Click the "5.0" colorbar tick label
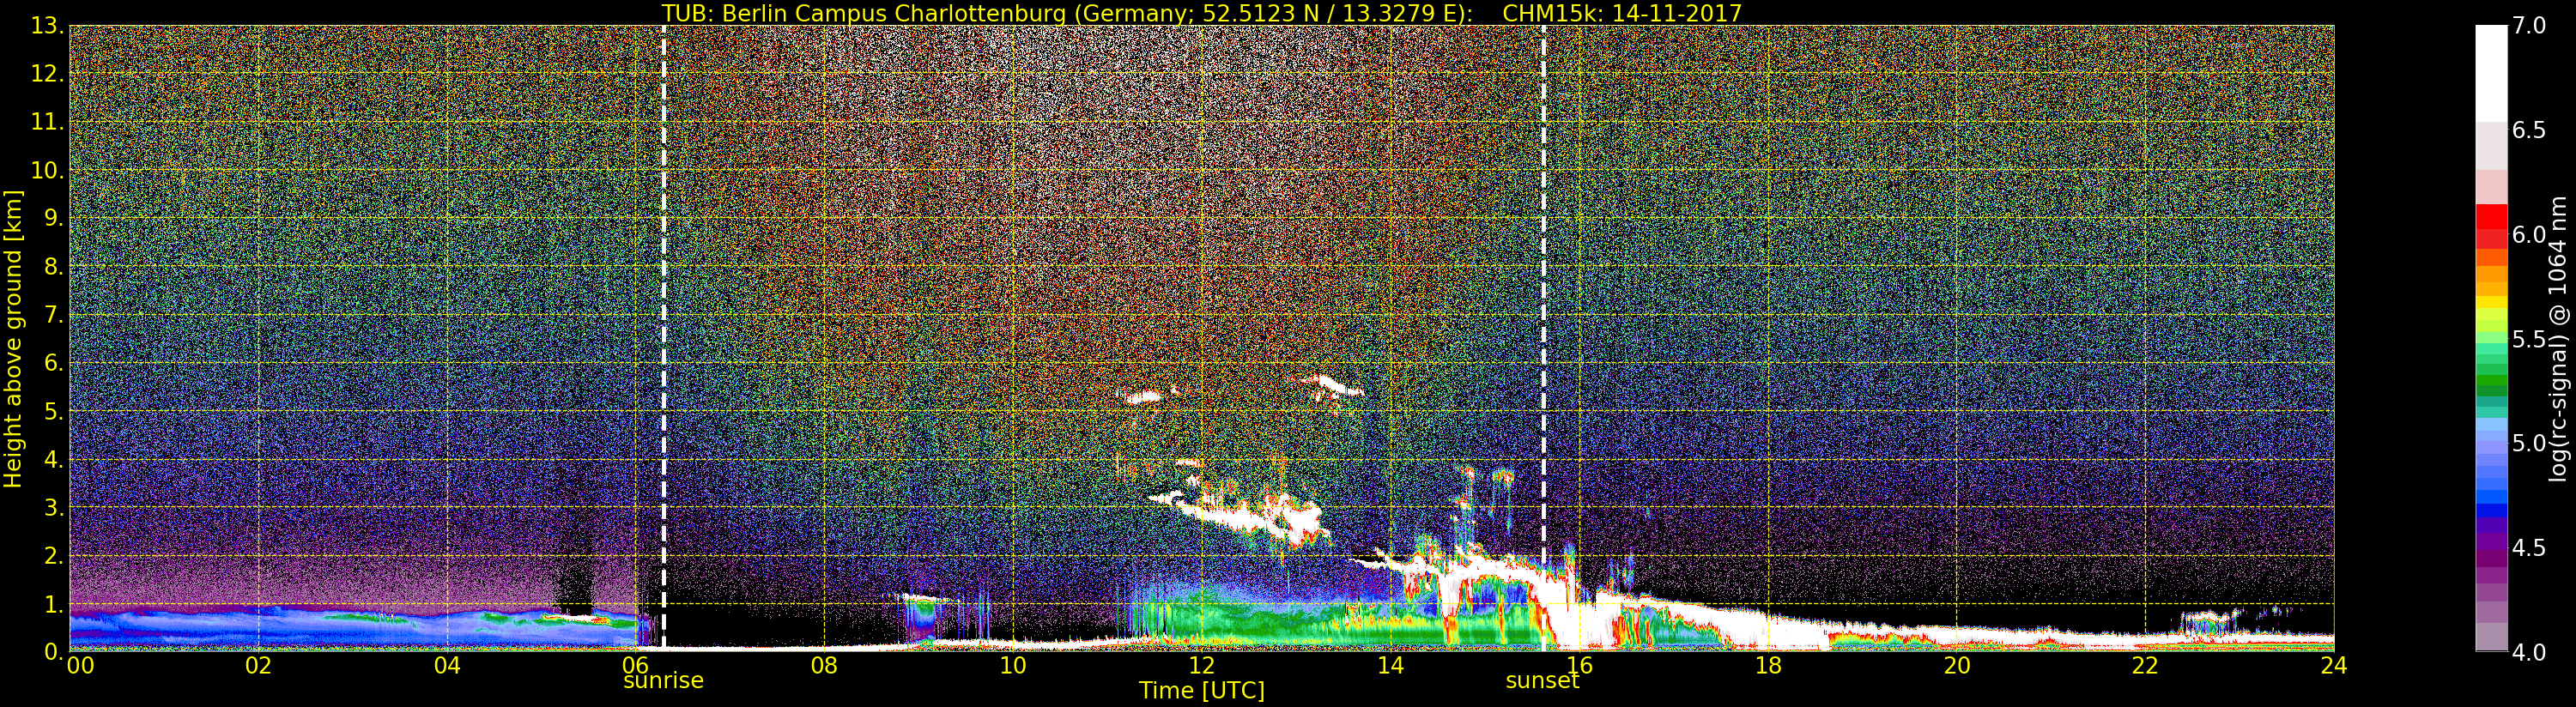Viewport: 2576px width, 707px height. coord(2529,443)
